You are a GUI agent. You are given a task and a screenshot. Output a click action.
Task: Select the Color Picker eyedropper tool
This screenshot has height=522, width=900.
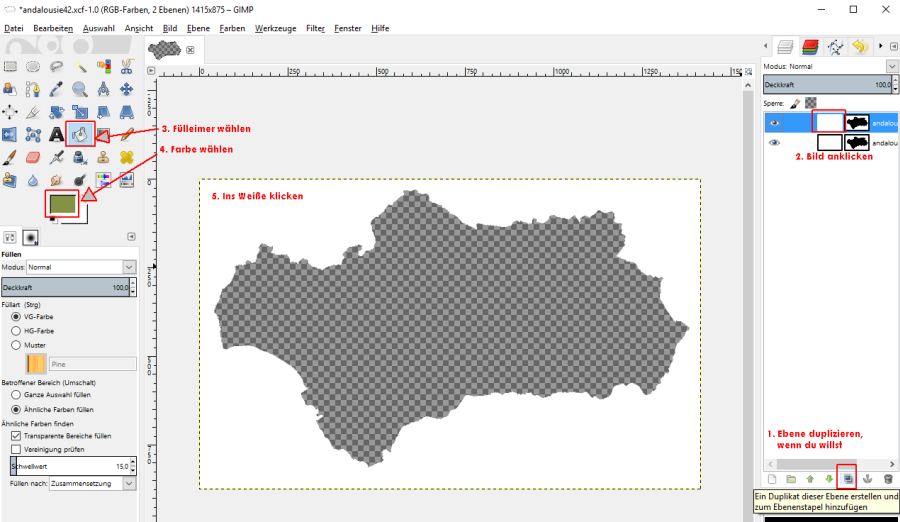56,89
